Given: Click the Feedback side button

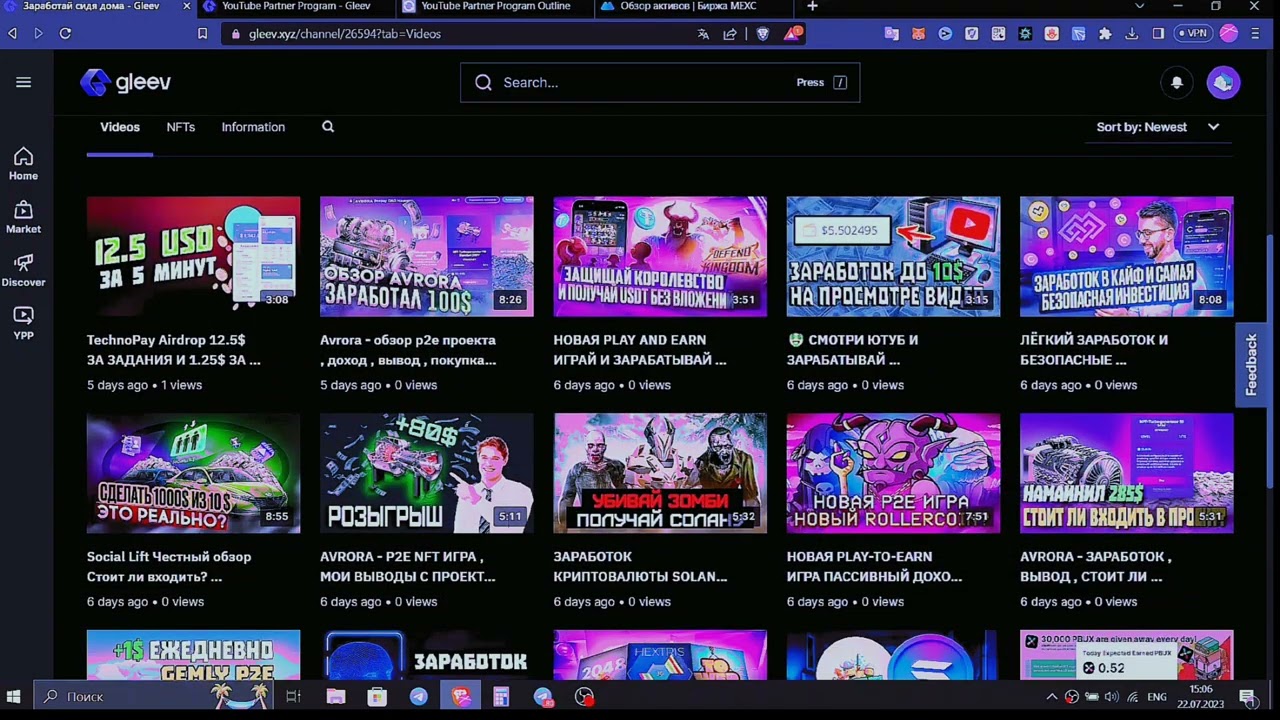Looking at the screenshot, I should click(x=1251, y=364).
